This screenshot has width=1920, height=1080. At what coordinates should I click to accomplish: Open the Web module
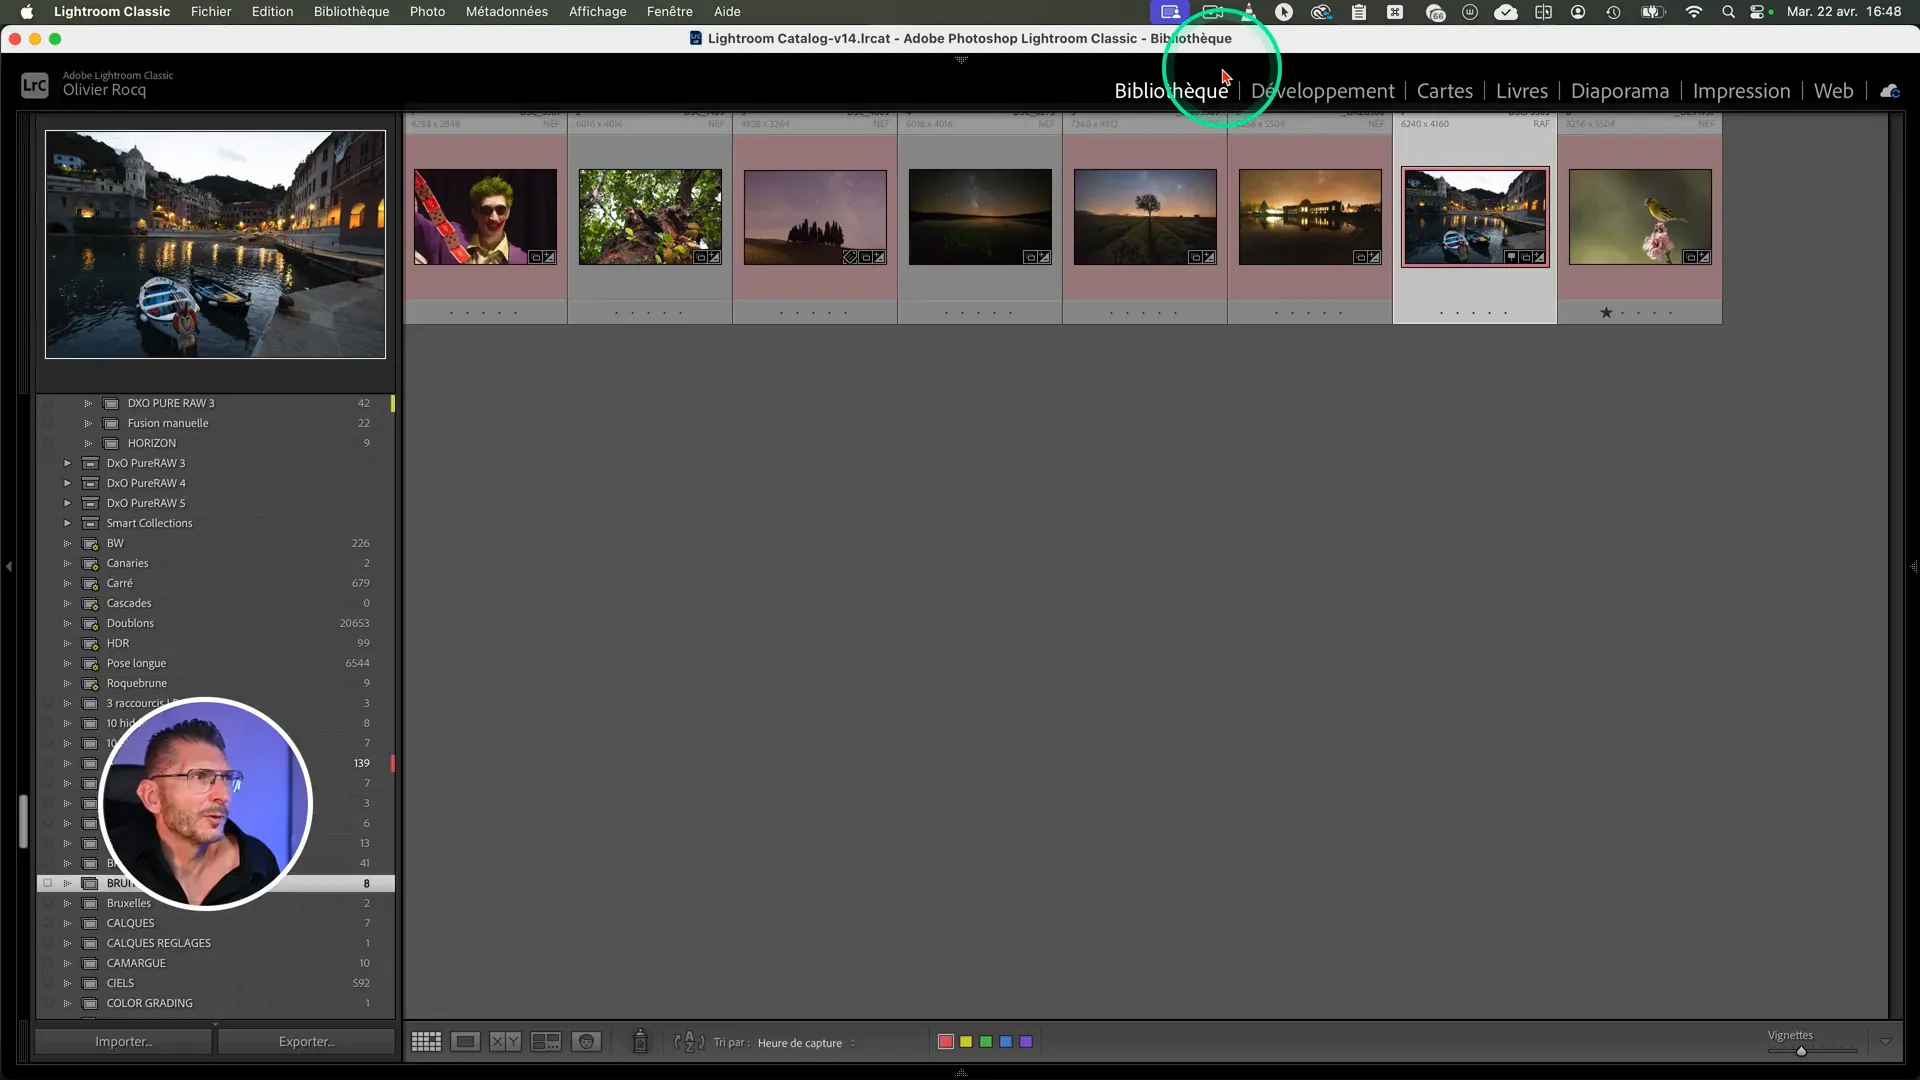1833,91
